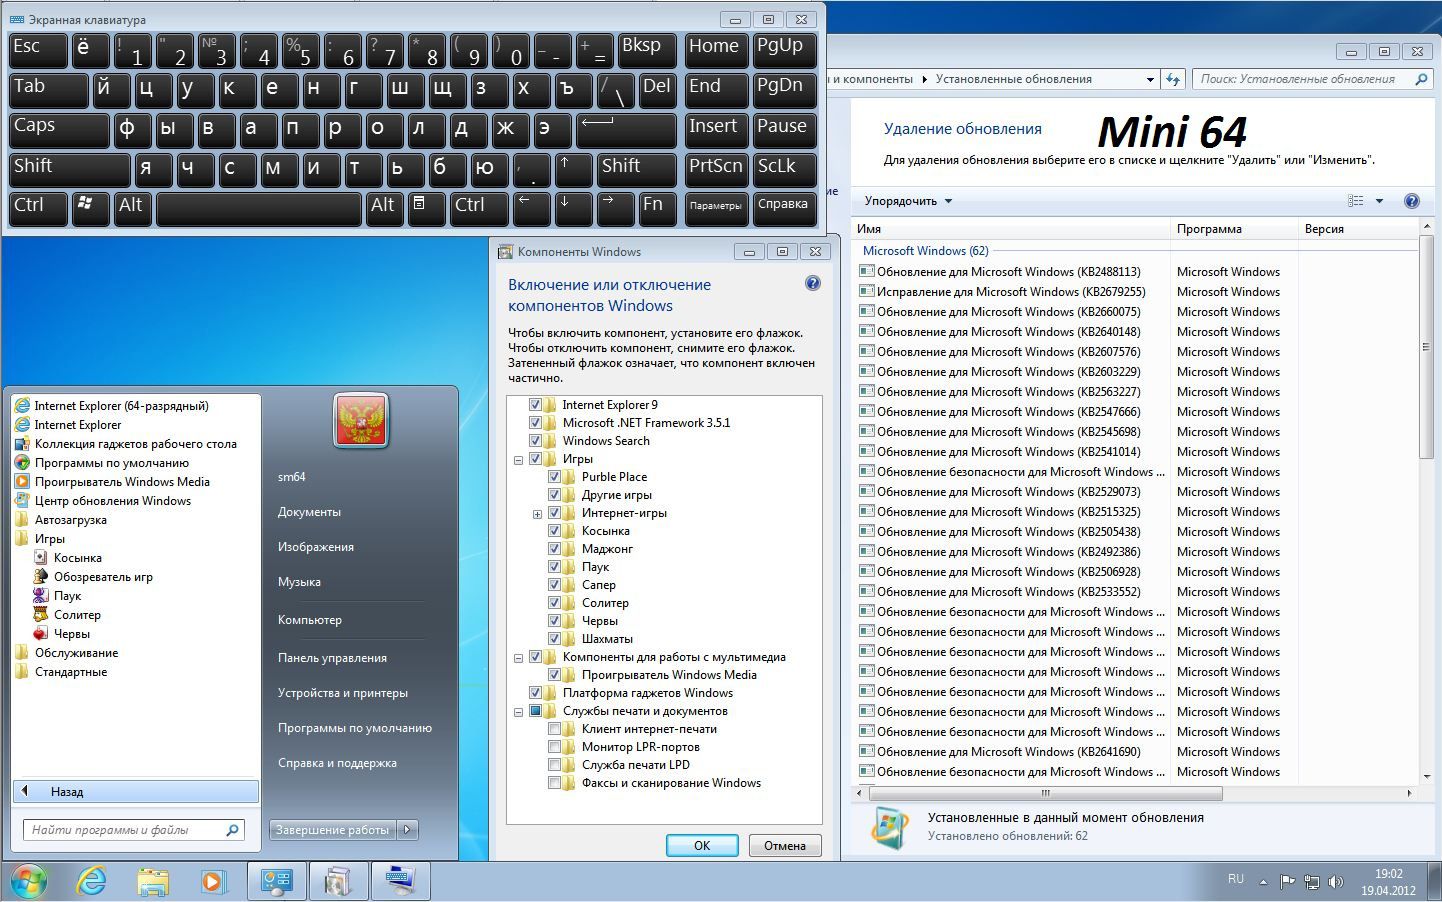Click Параметры key on on-screen keyboard

click(x=716, y=207)
